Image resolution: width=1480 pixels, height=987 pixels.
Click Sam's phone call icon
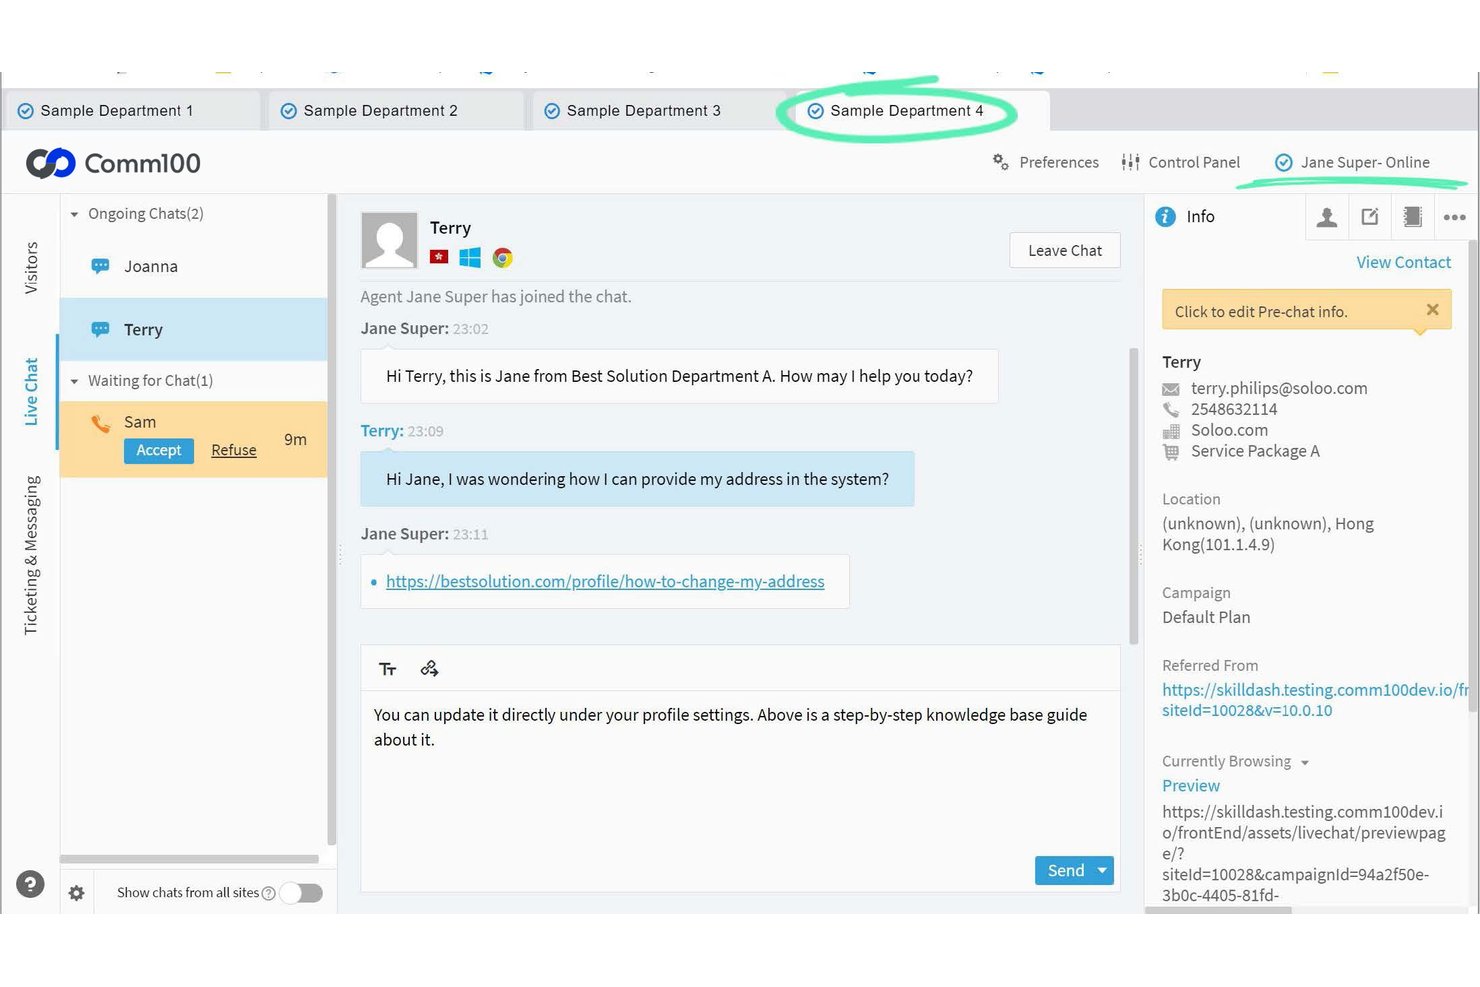click(101, 423)
